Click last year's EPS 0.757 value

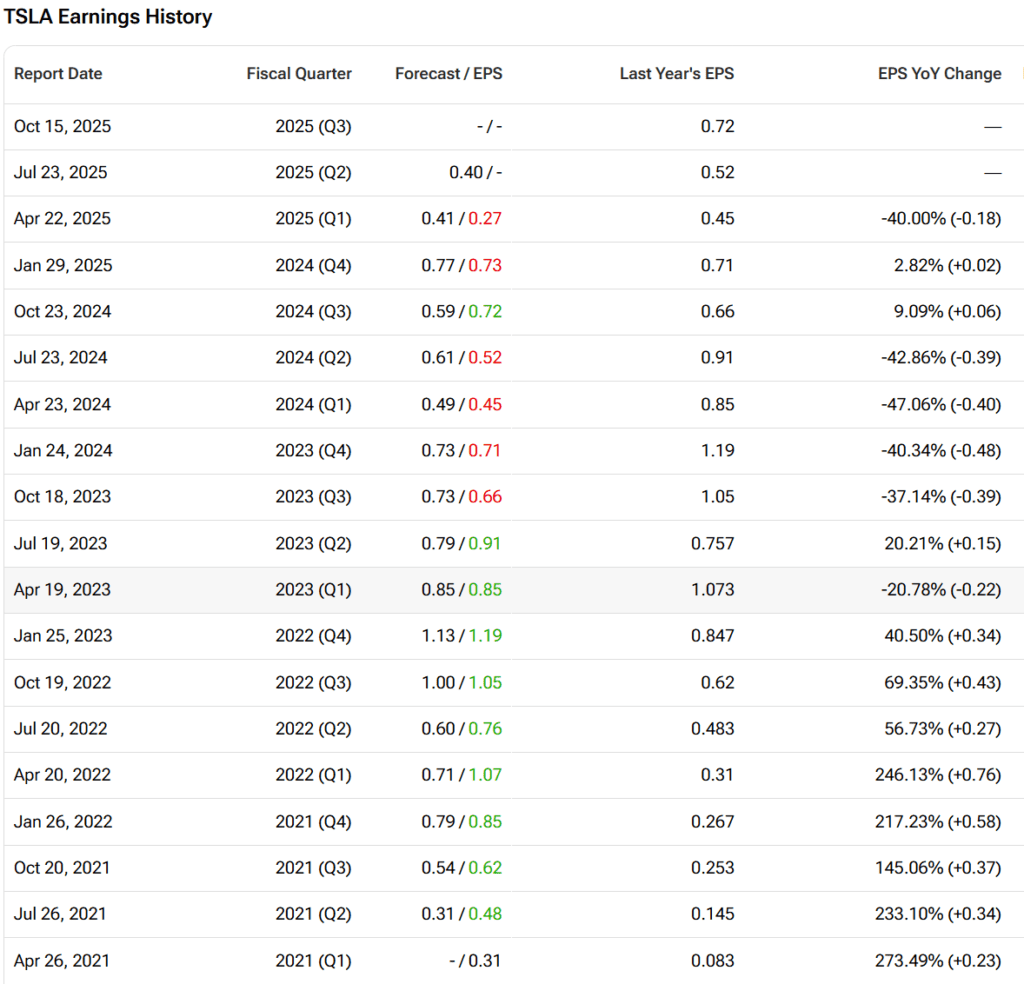[712, 543]
